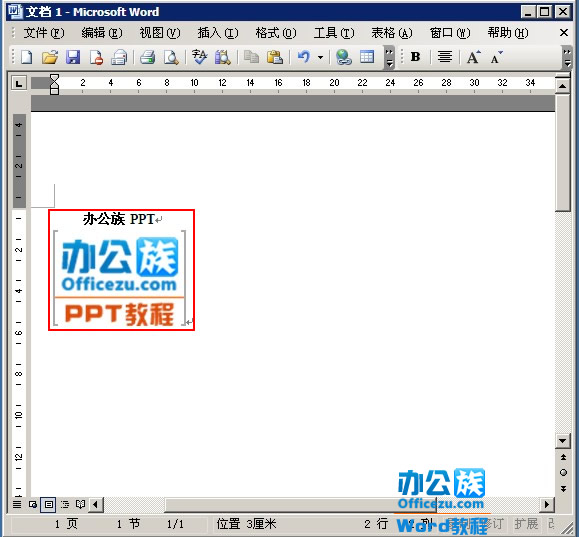The image size is (579, 537).
Task: Undo the last action
Action: (x=304, y=58)
